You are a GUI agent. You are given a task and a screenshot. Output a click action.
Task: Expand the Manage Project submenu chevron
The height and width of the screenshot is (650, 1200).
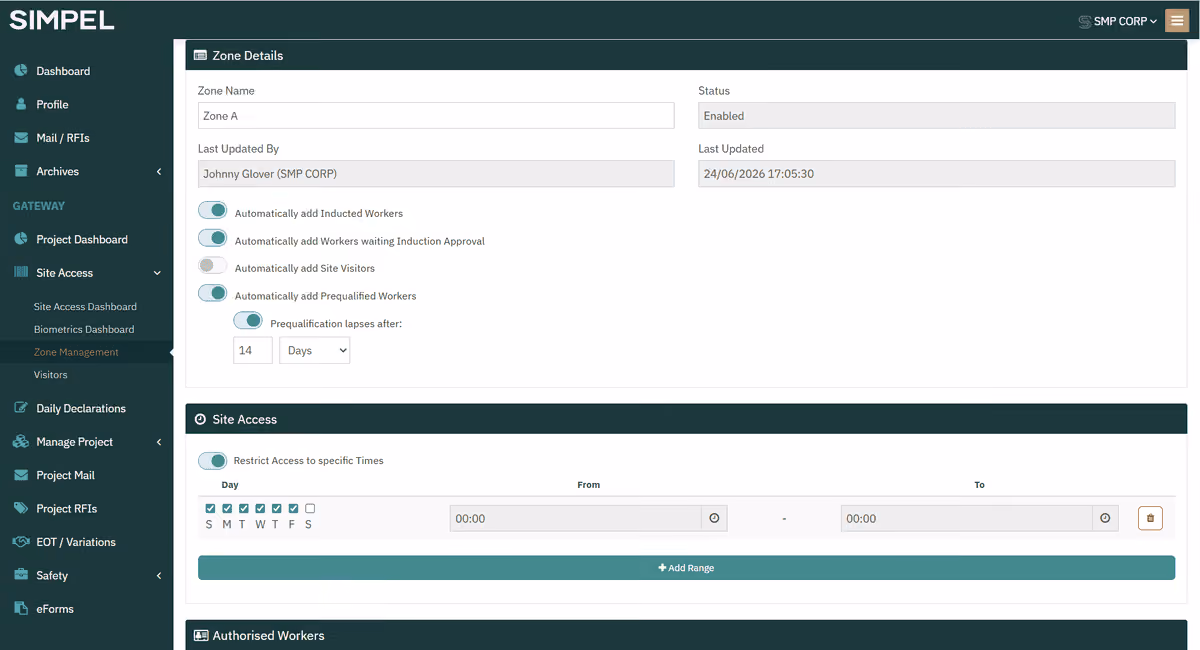pyautogui.click(x=159, y=442)
